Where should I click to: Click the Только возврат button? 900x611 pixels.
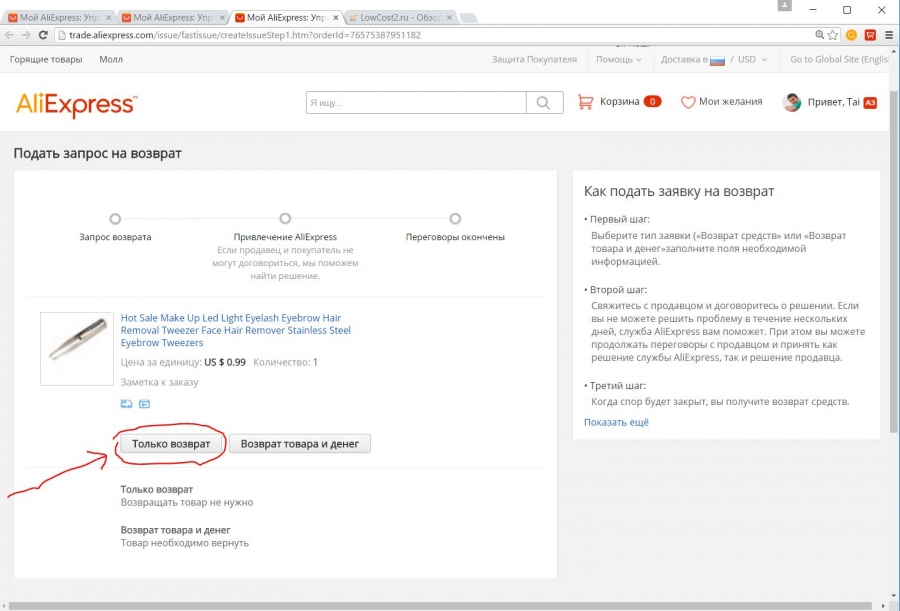(171, 443)
